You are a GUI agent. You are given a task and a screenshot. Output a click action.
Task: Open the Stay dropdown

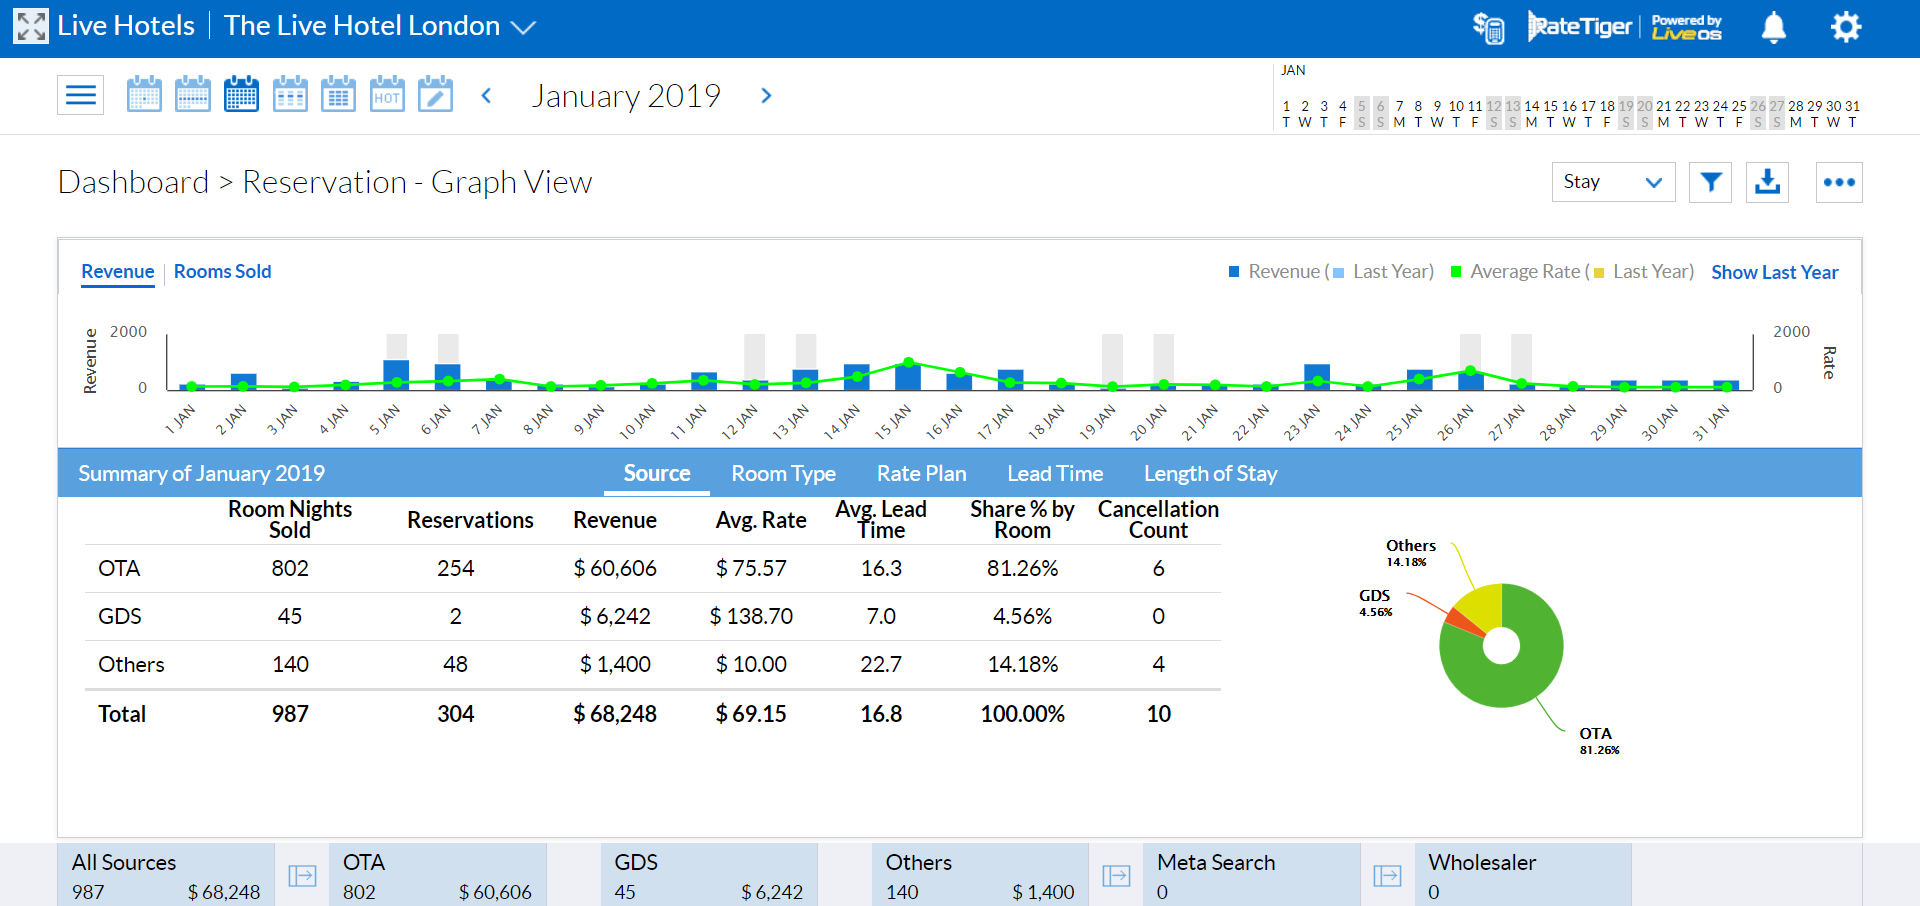pyautogui.click(x=1613, y=182)
